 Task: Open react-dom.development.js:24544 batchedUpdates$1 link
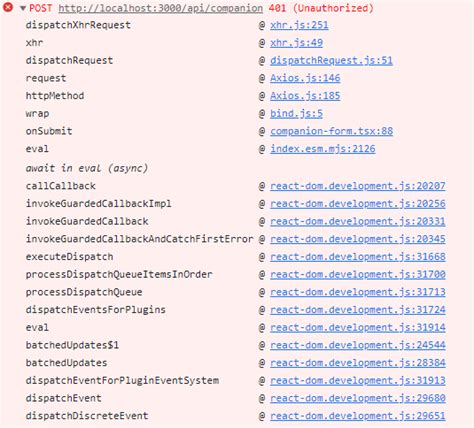click(x=358, y=345)
